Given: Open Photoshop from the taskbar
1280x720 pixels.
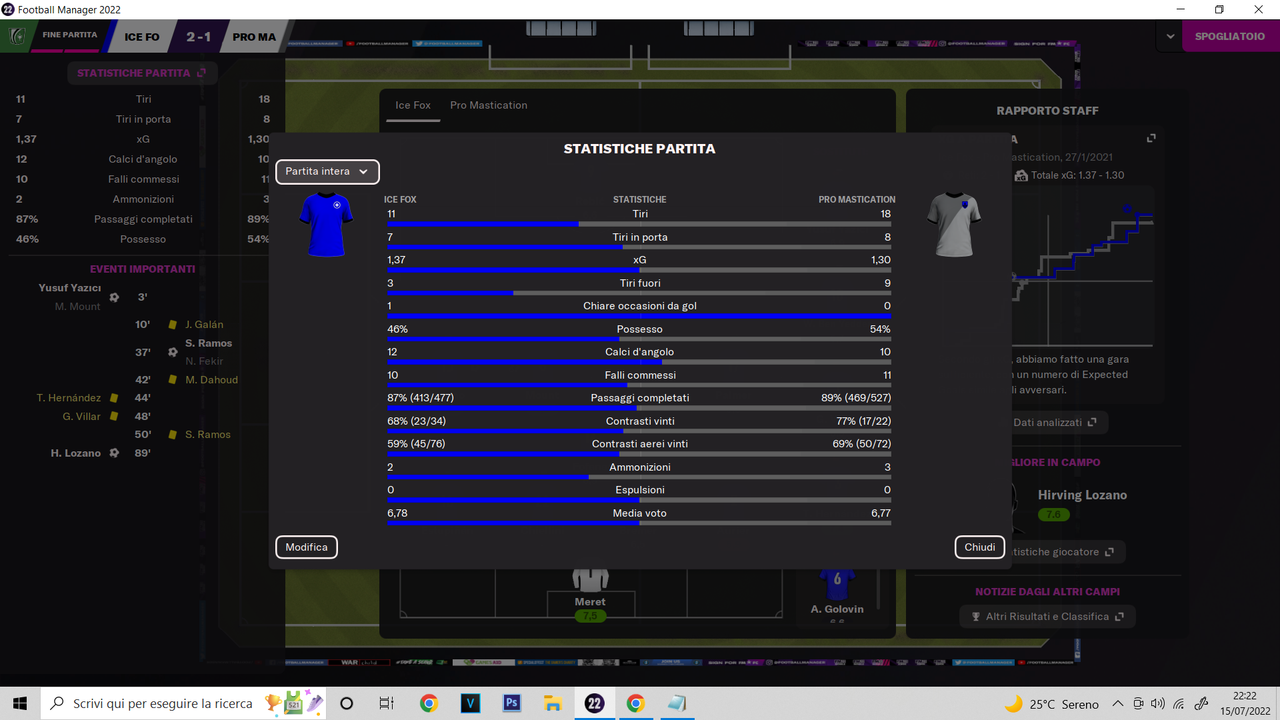Looking at the screenshot, I should [511, 704].
